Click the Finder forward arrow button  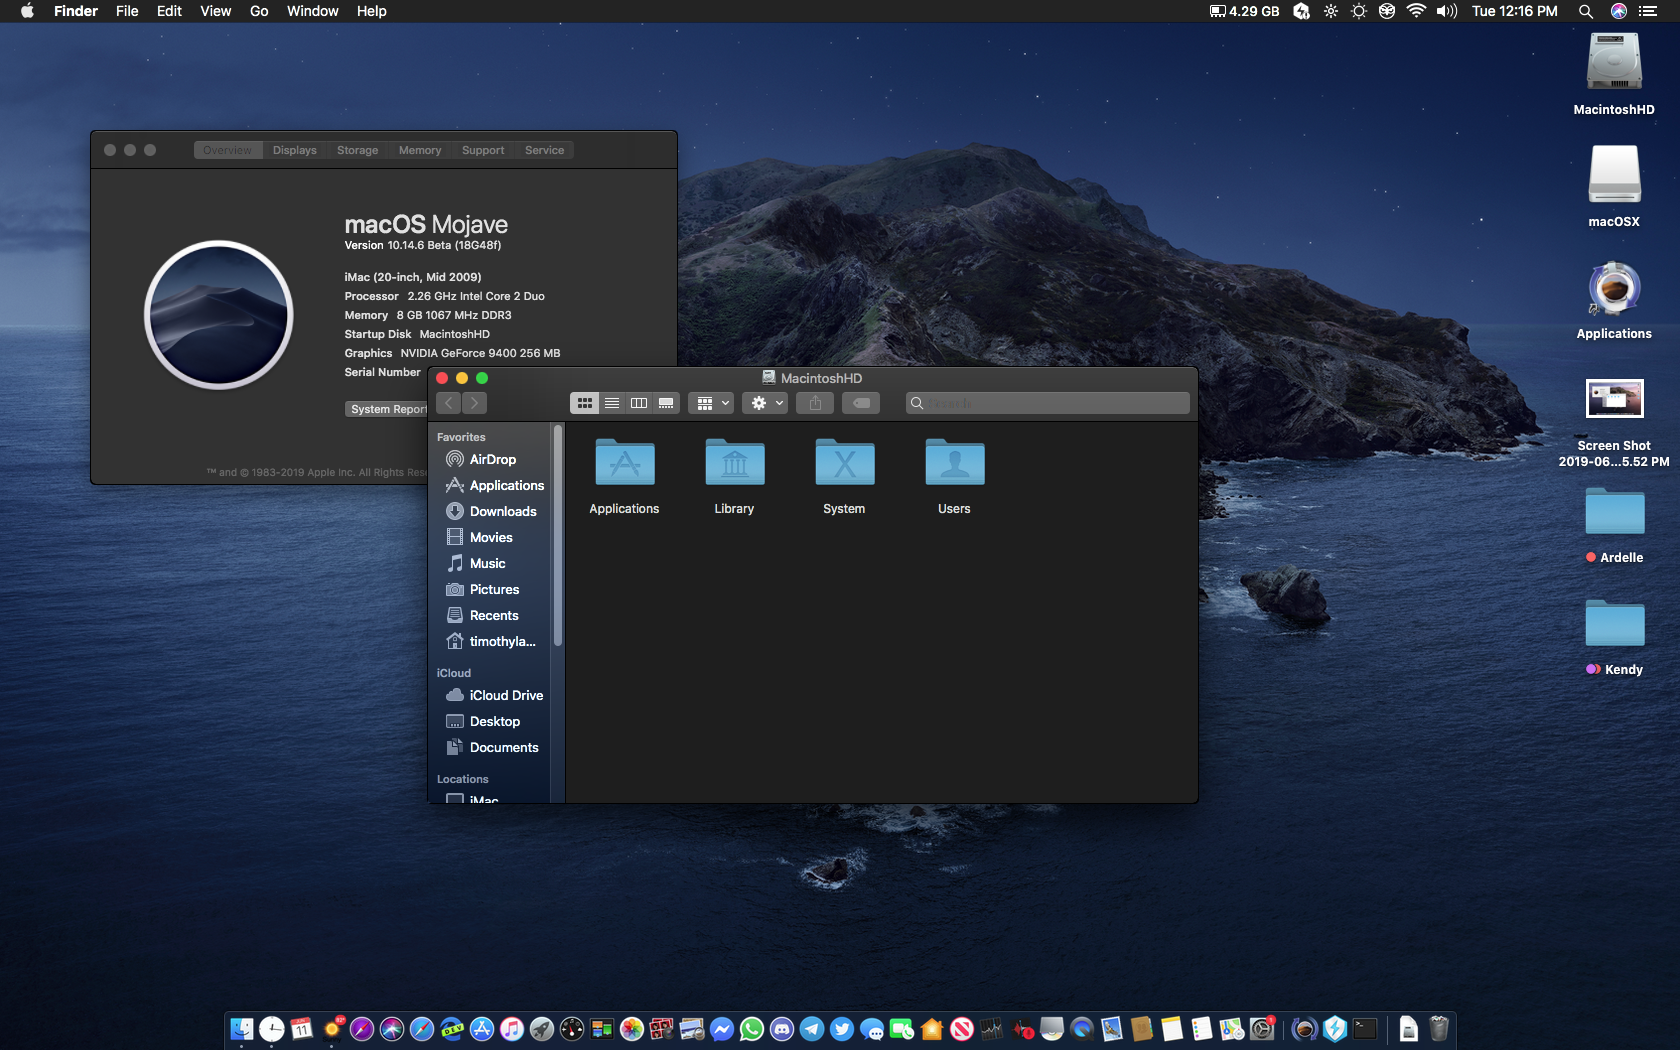pyautogui.click(x=474, y=403)
